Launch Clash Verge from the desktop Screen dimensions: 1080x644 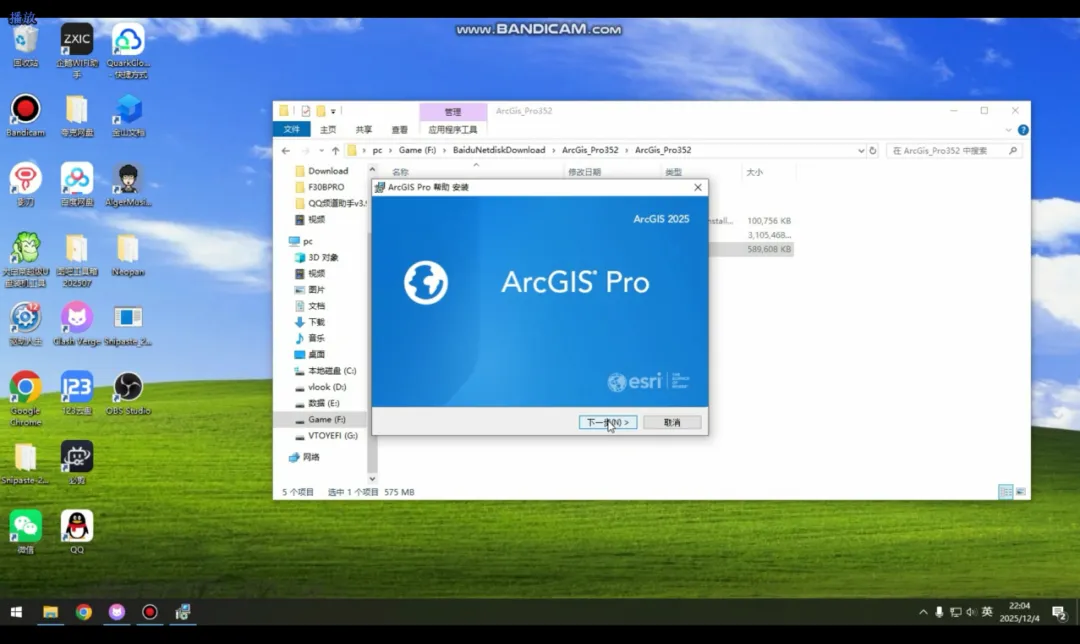click(76, 324)
